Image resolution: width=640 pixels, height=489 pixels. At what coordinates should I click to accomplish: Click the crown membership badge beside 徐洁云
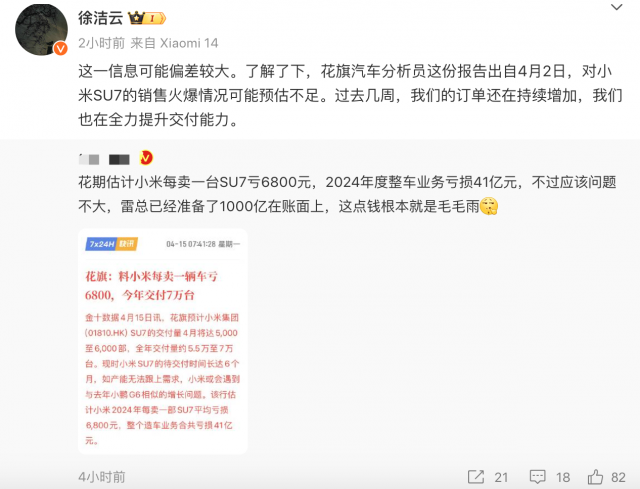click(x=147, y=18)
